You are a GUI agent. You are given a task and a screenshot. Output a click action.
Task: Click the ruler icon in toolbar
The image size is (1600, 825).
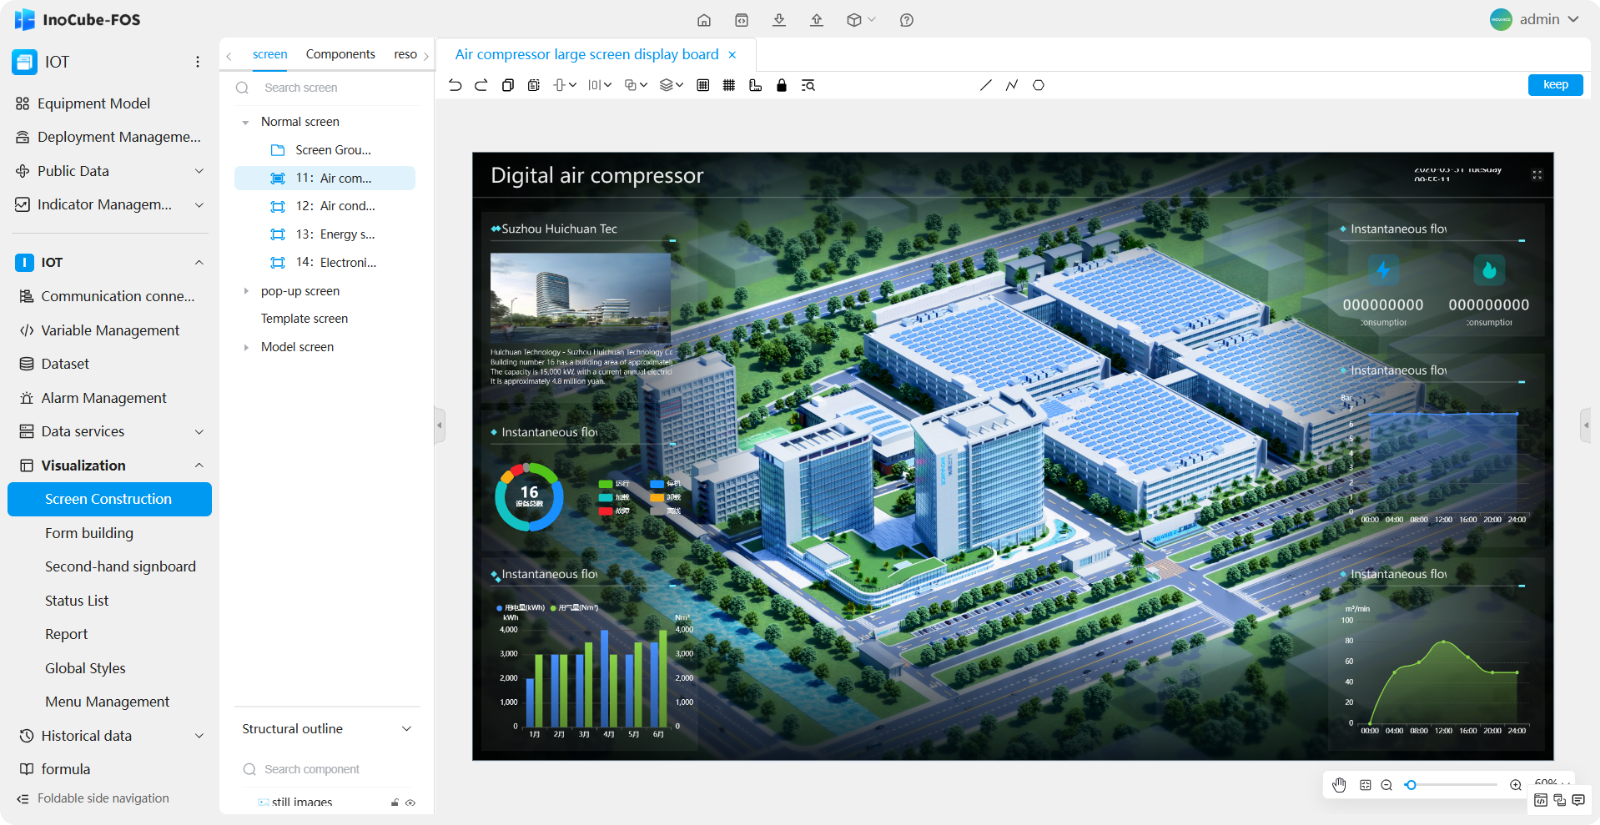tap(755, 85)
